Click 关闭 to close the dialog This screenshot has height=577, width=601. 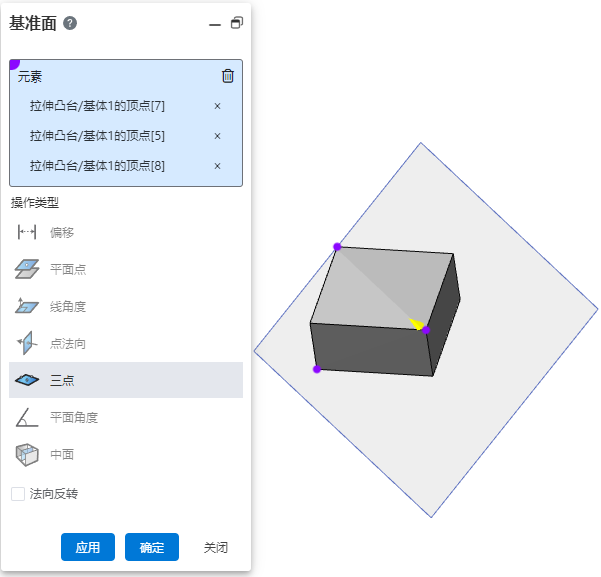point(216,547)
